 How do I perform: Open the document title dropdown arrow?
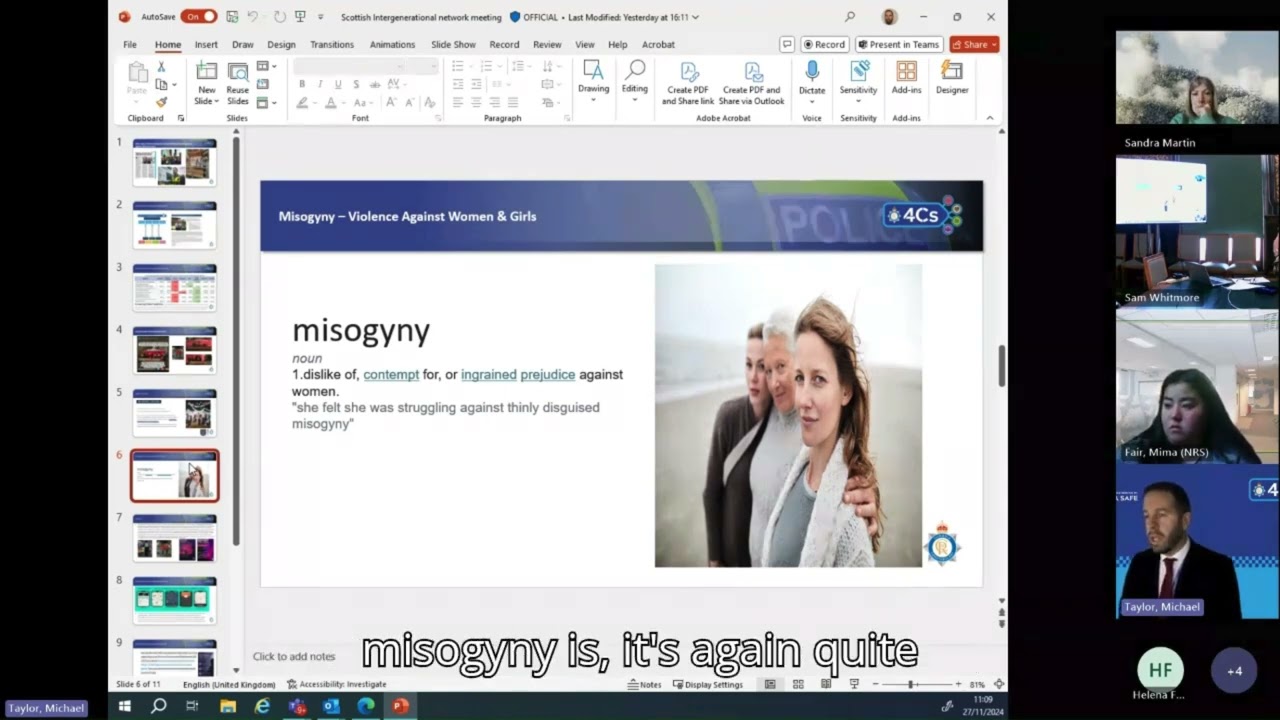pos(695,17)
